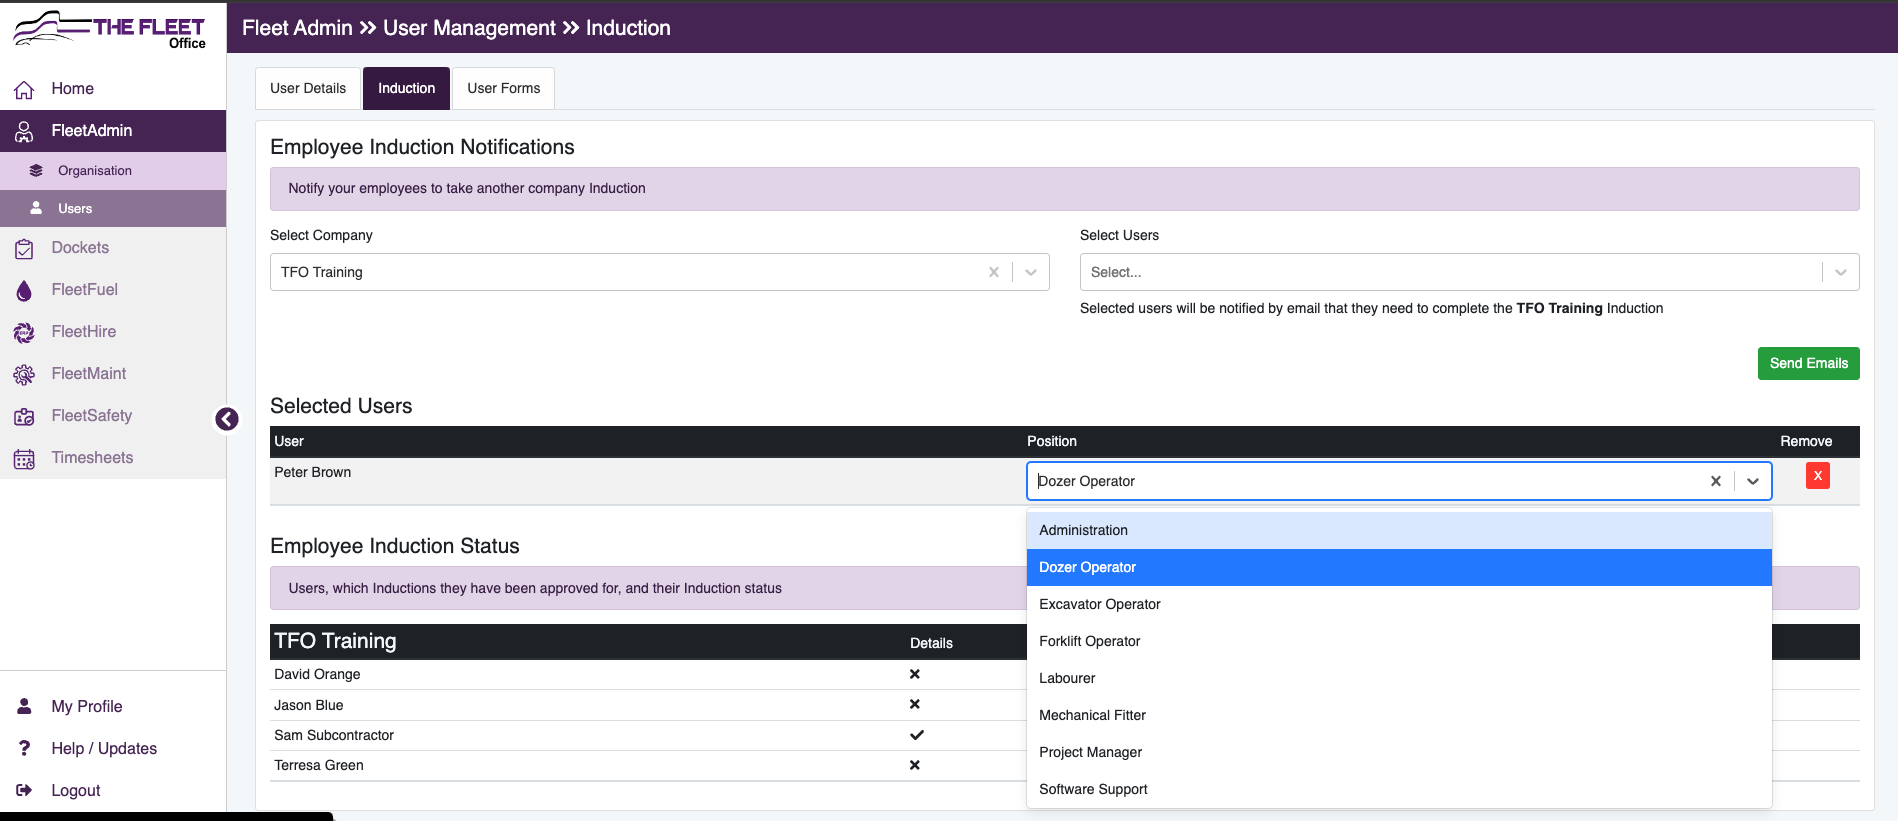The width and height of the screenshot is (1898, 821).
Task: Choose Labourer from the position list
Action: tap(1399, 678)
